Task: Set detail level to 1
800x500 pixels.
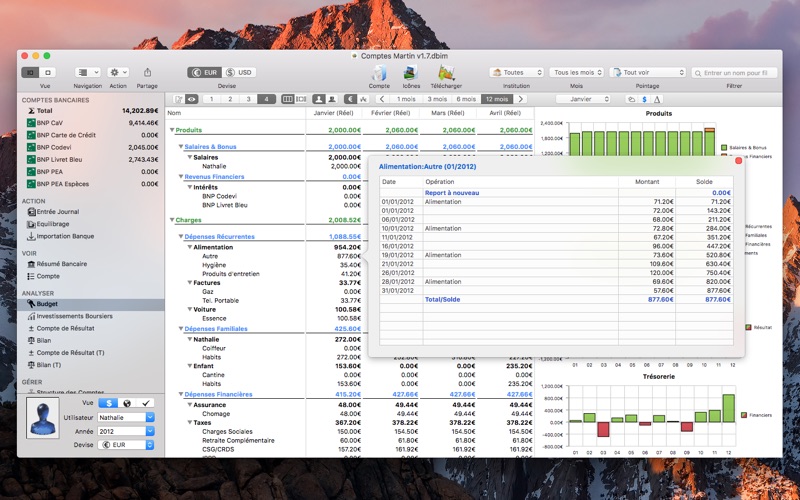Action: point(212,99)
